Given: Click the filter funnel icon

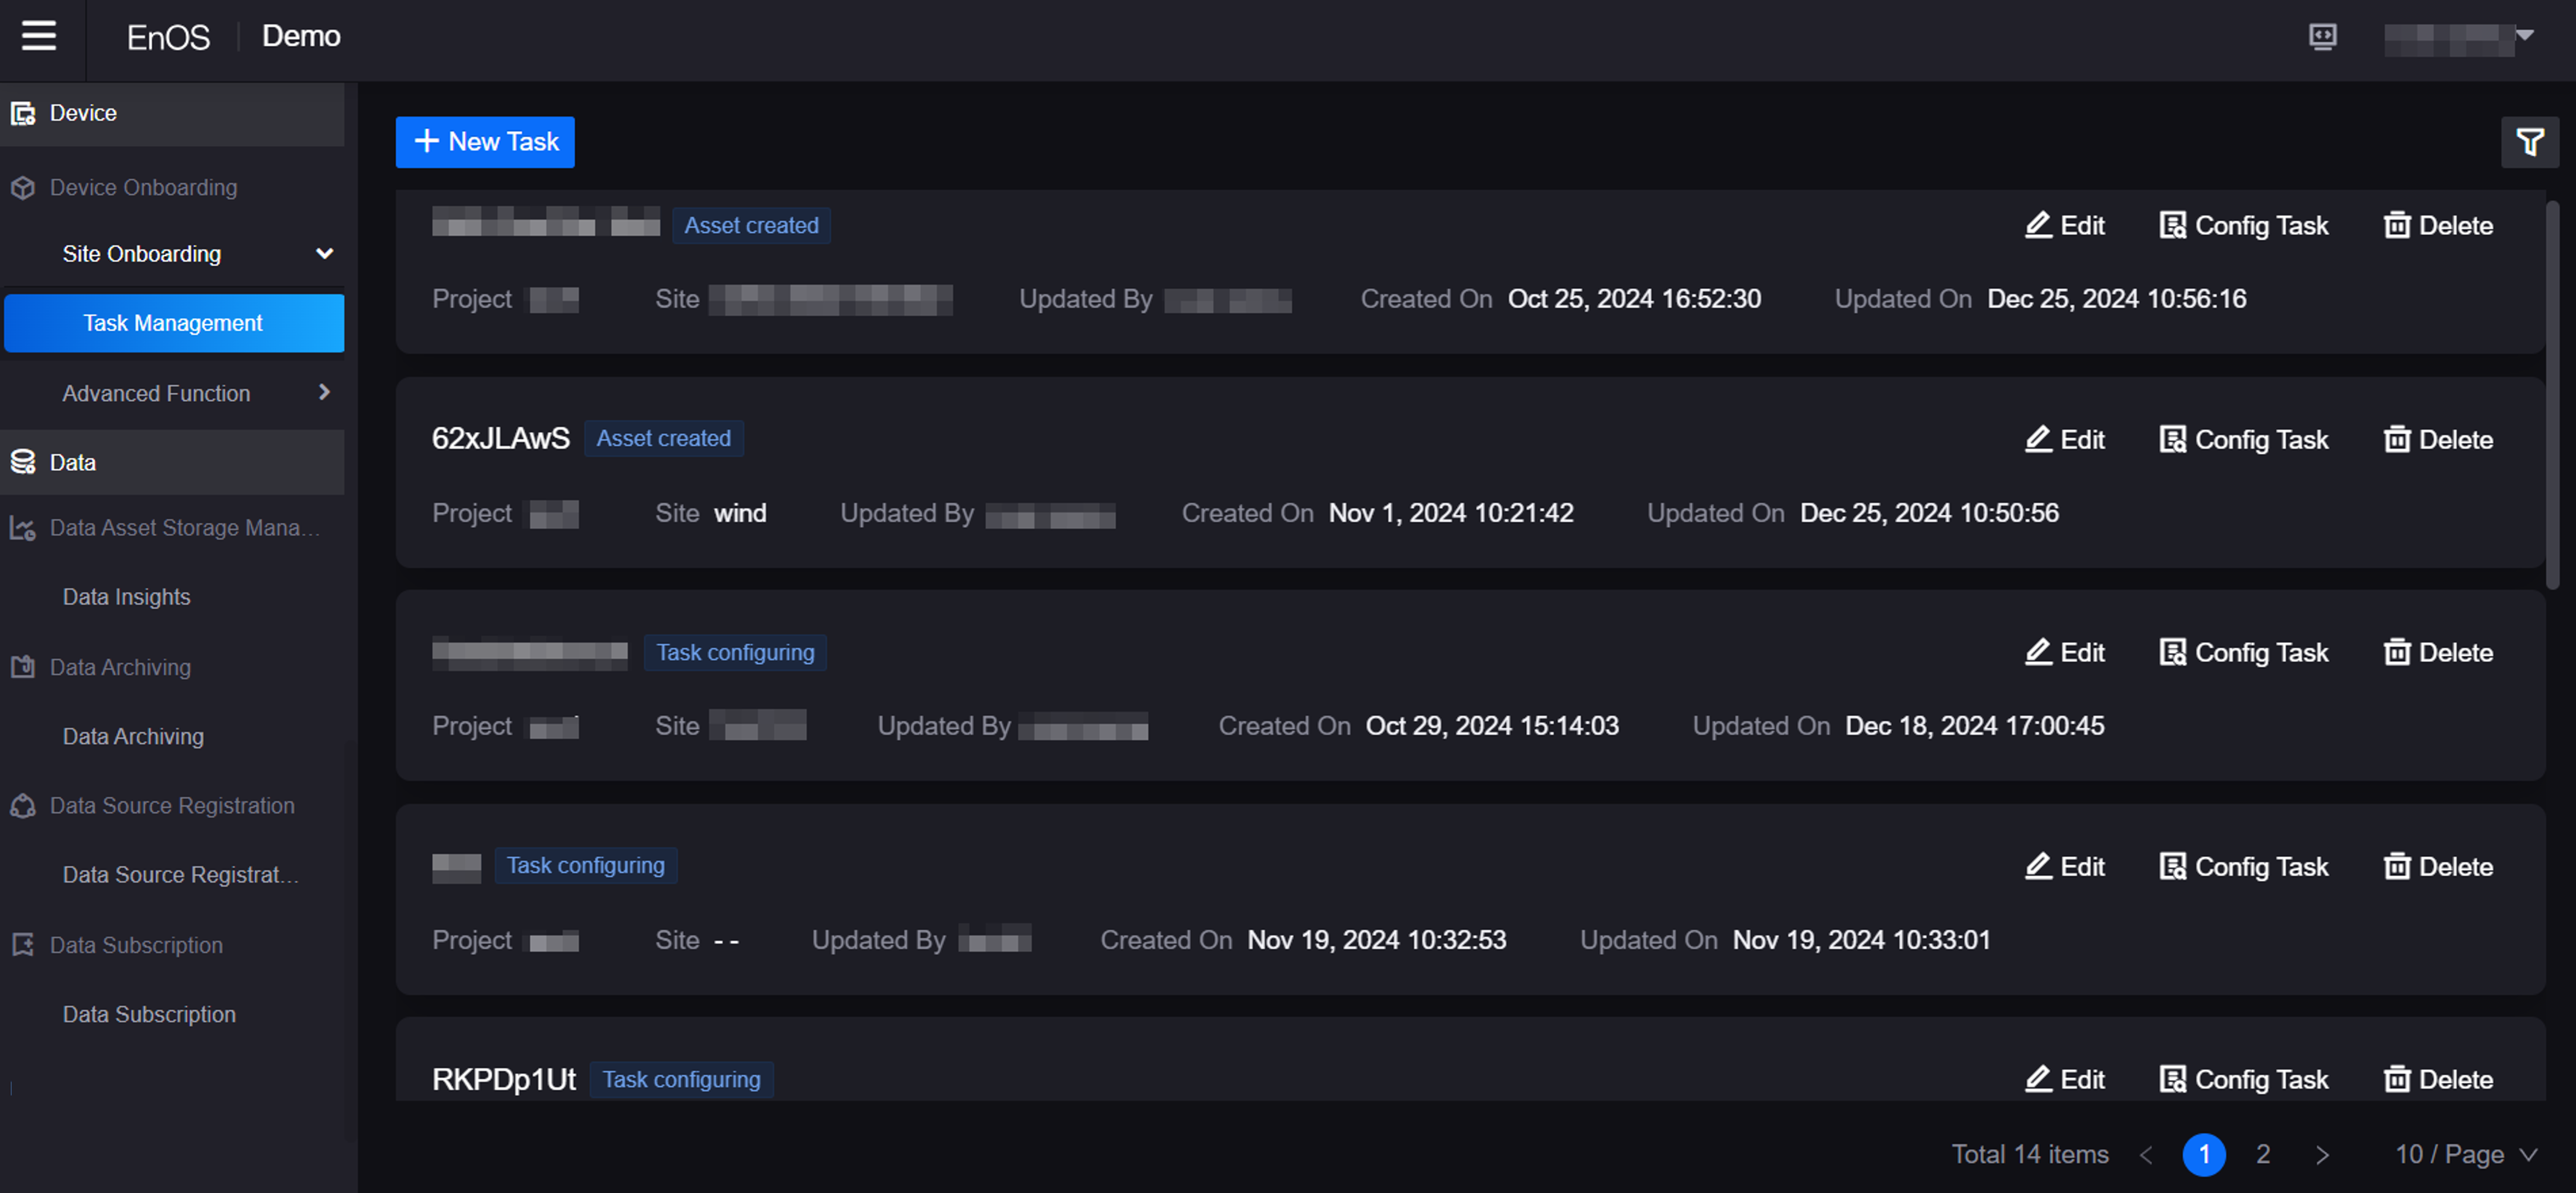Looking at the screenshot, I should pos(2529,142).
